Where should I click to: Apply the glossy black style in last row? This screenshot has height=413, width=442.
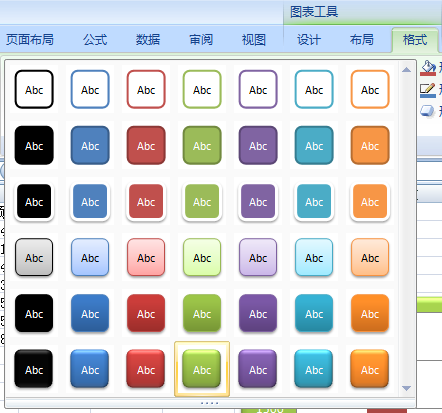[34, 369]
